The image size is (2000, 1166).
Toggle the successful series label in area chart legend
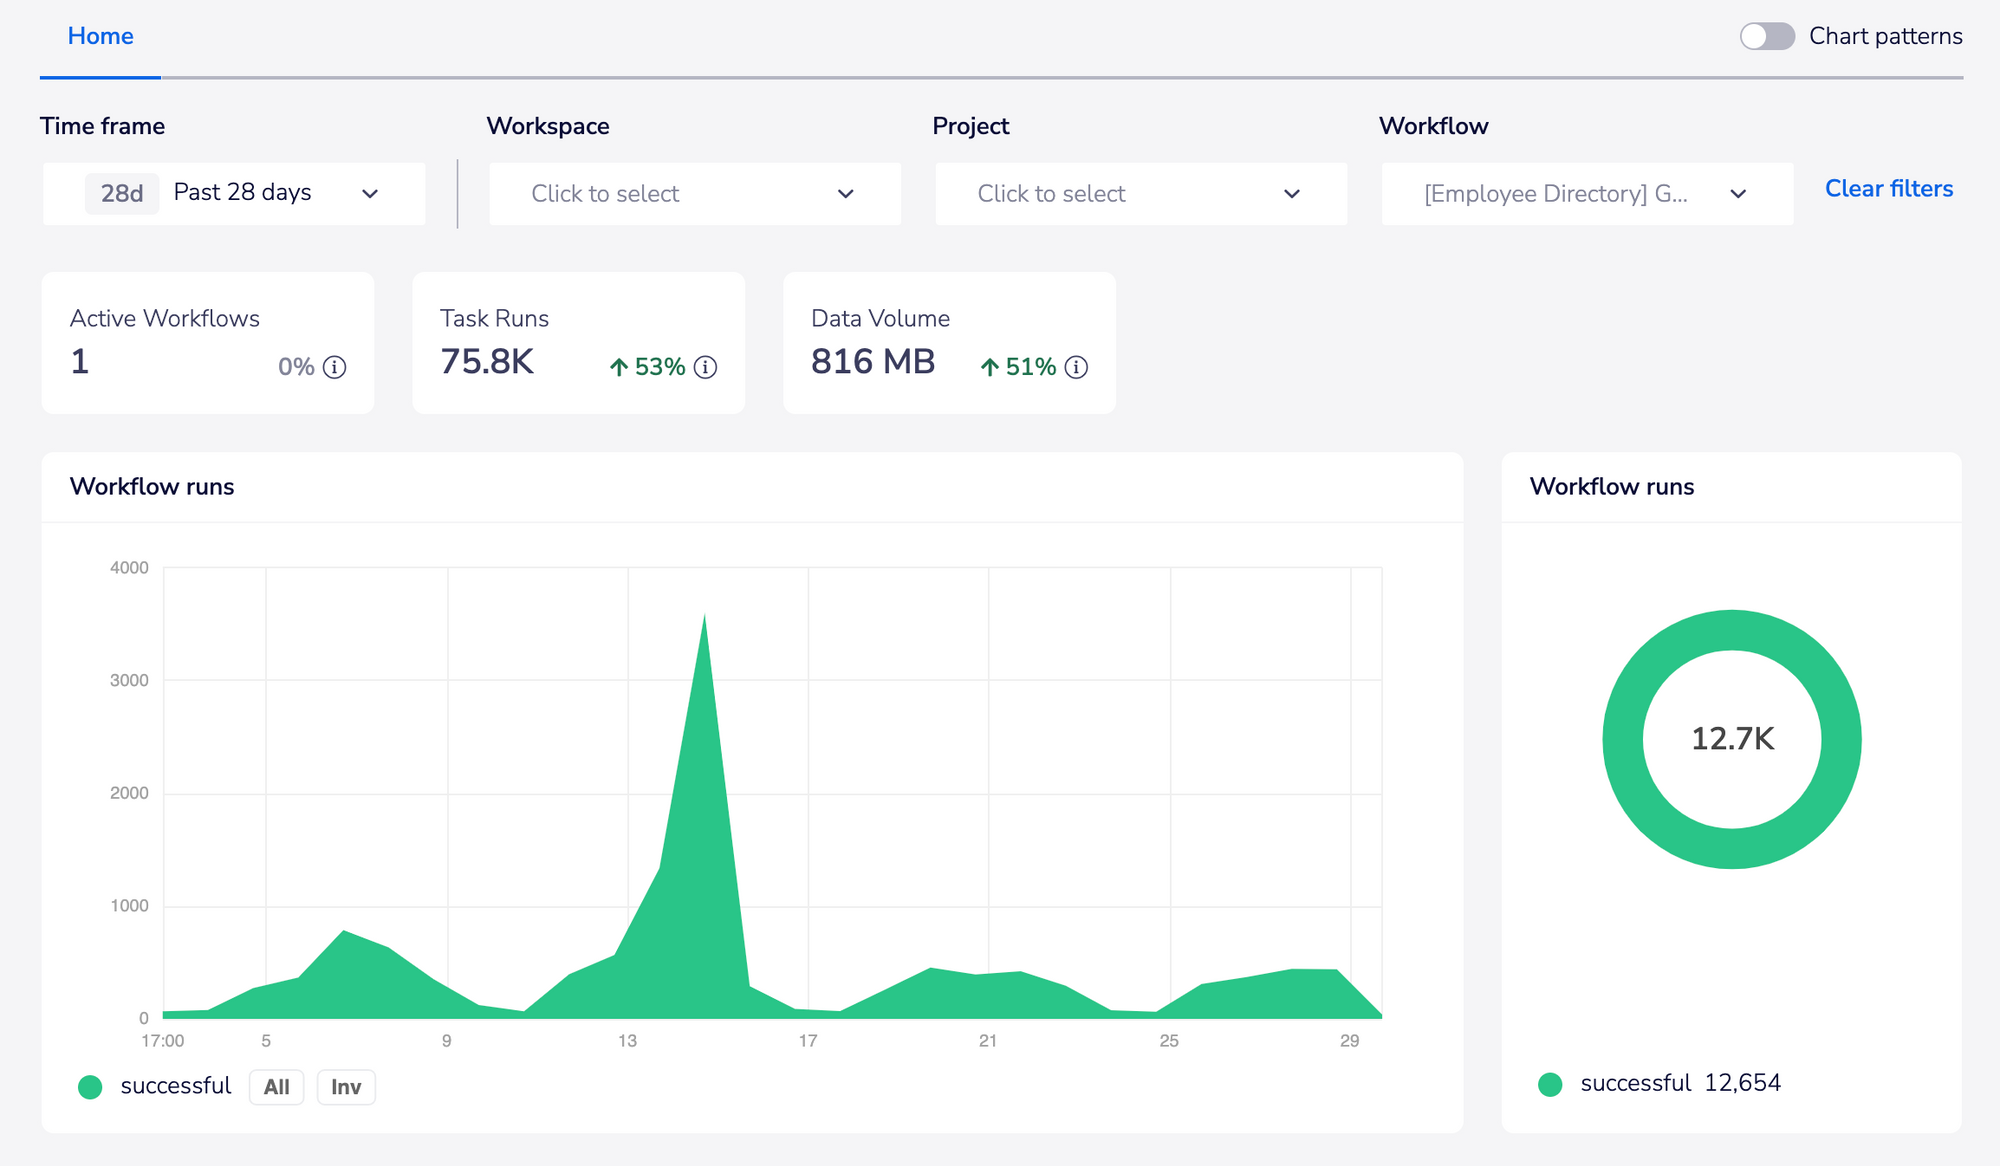click(x=175, y=1086)
